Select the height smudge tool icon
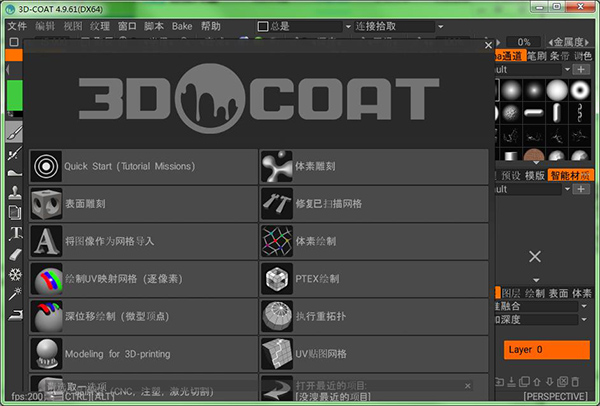The height and width of the screenshot is (406, 600). (15, 173)
